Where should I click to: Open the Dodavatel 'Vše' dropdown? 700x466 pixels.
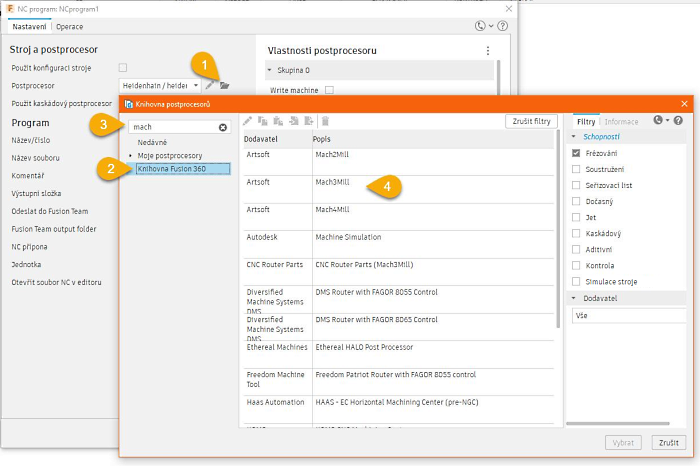(x=629, y=316)
